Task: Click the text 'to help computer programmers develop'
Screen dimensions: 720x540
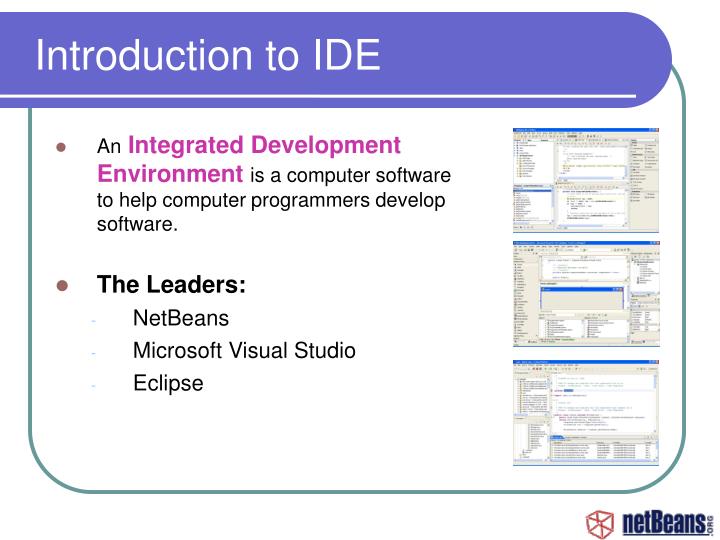Action: click(270, 200)
